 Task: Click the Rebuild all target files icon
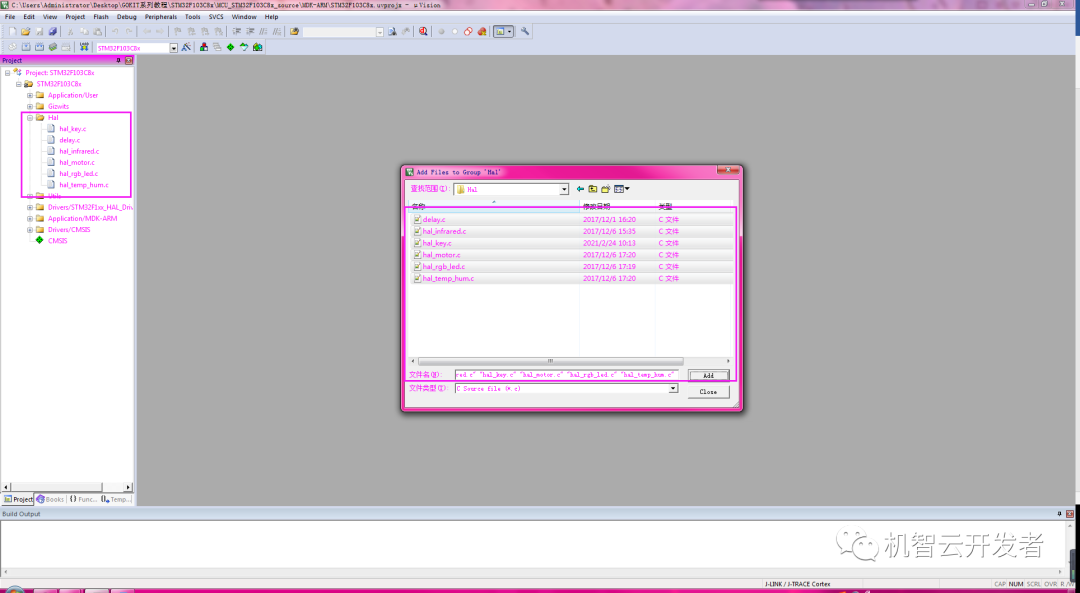point(38,45)
